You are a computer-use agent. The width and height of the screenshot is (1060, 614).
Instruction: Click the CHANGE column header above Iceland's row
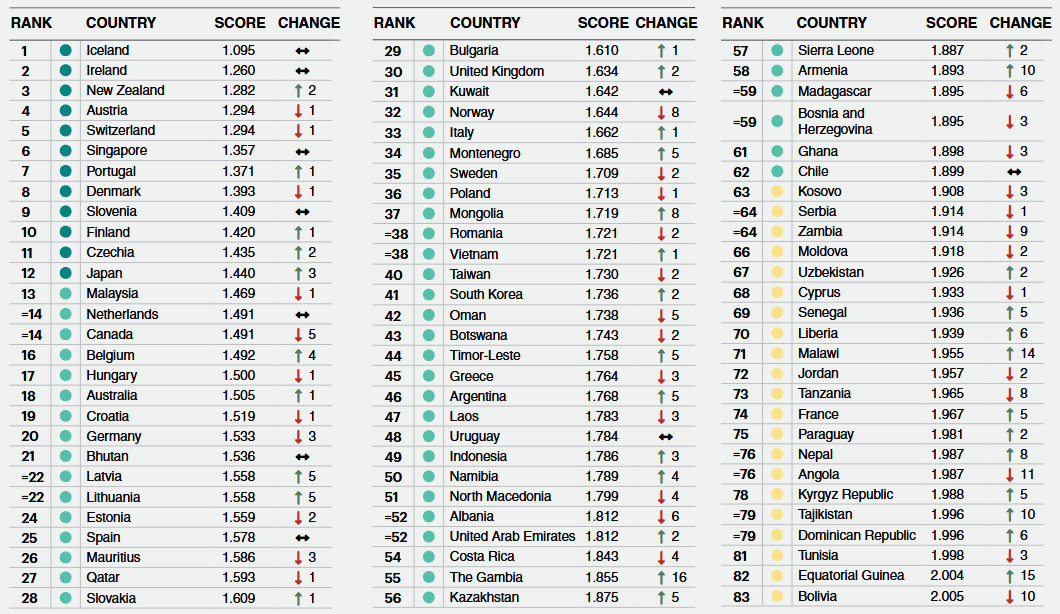[x=308, y=22]
